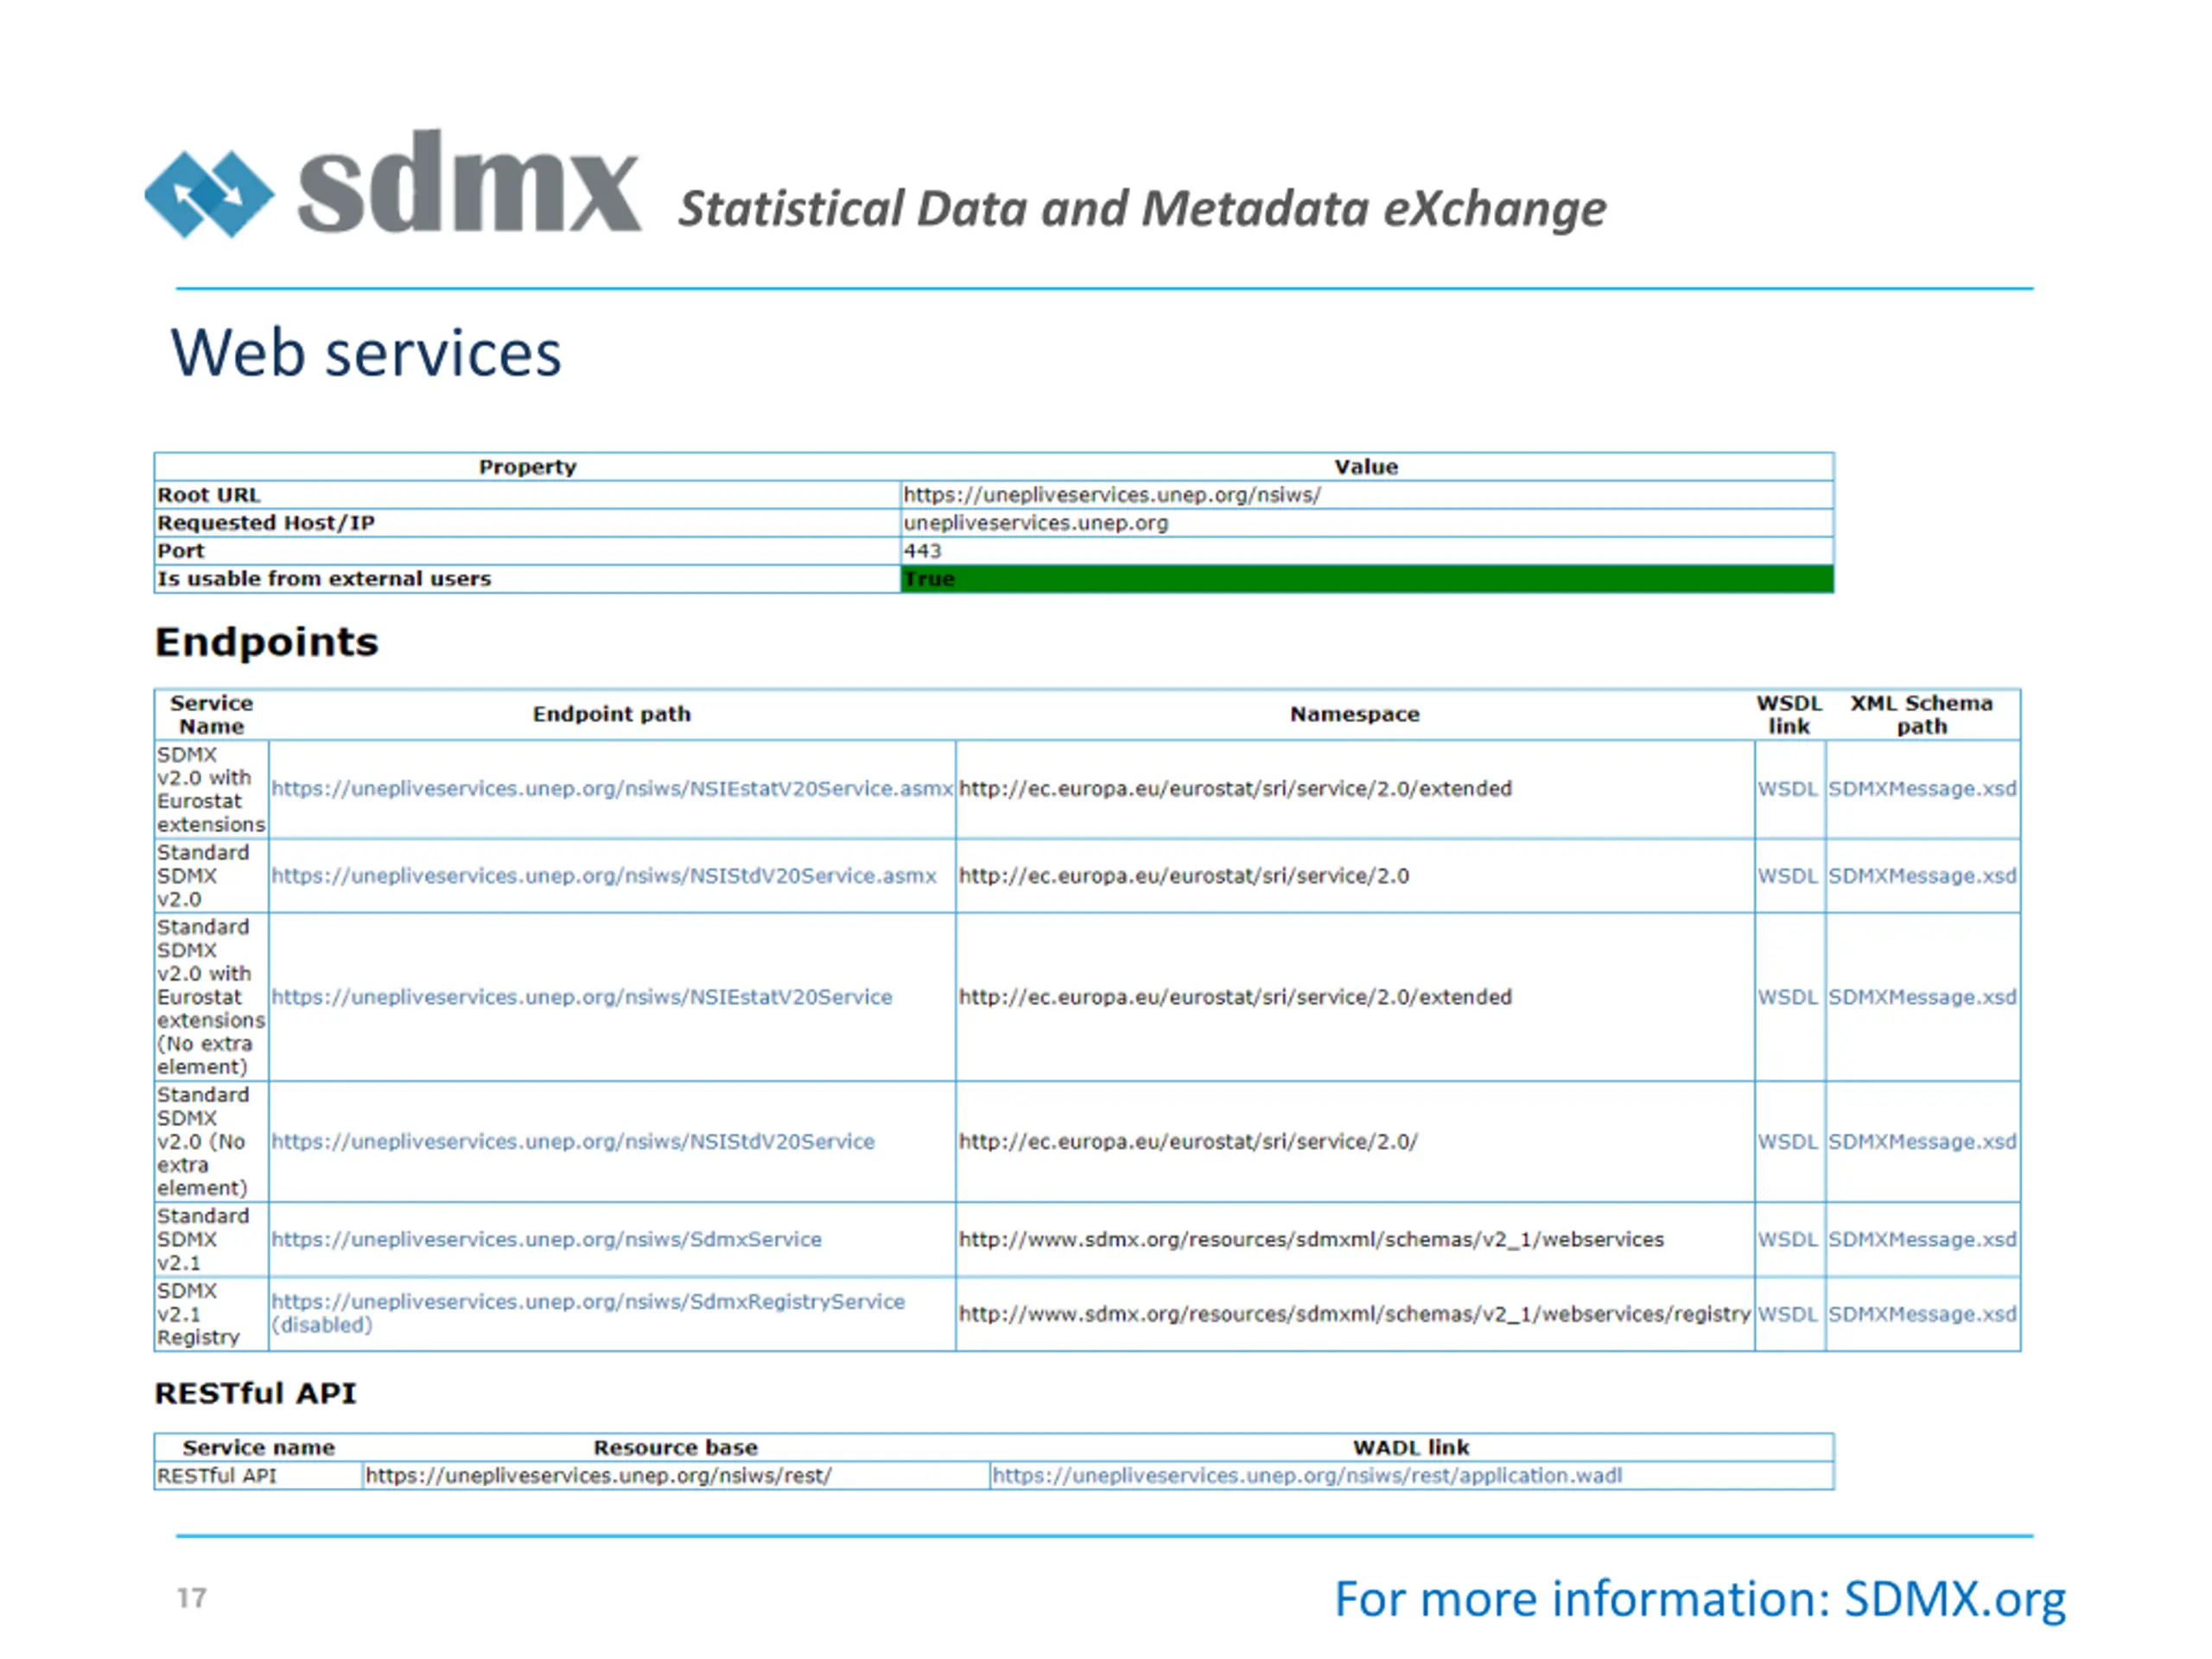Click the Endpoints heading

point(267,642)
